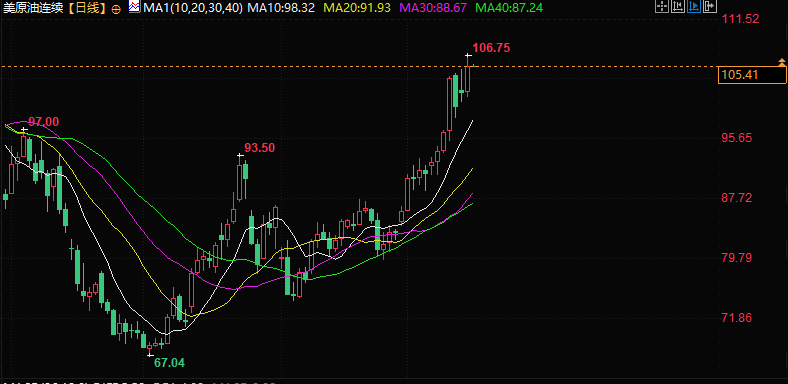This screenshot has width=788, height=384.
Task: Click the MA10:98.32 value label
Action: pyautogui.click(x=281, y=8)
